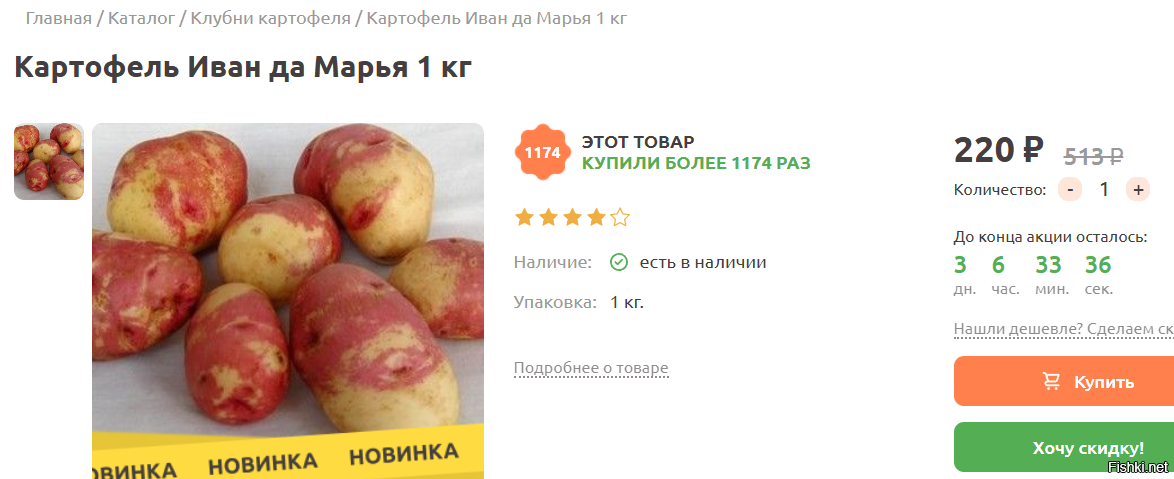Give five stars using the empty star
This screenshot has height=479, width=1174.
point(620,218)
